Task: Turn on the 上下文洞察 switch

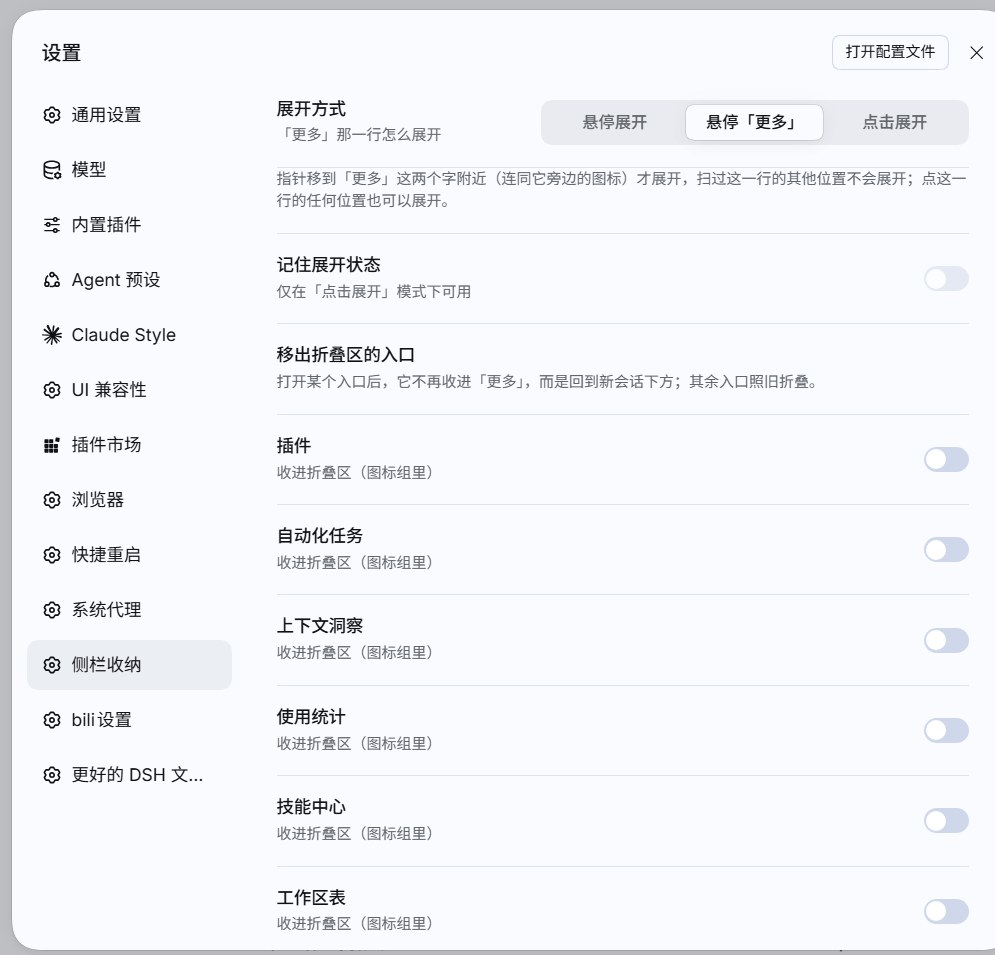Action: [x=946, y=640]
